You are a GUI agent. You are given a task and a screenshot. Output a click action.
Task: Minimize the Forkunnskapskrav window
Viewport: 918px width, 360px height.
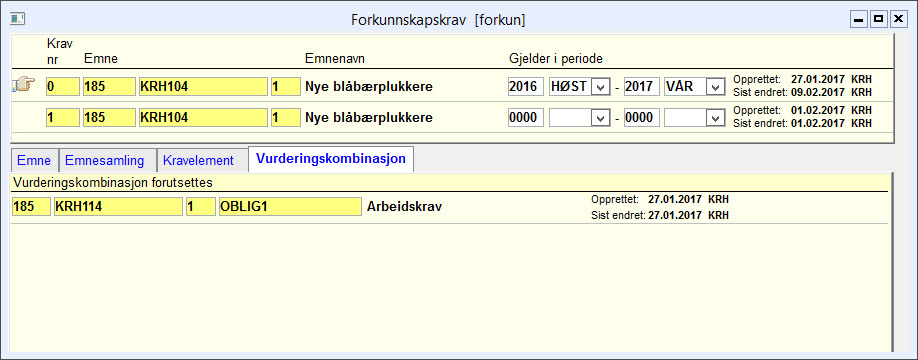coord(859,19)
